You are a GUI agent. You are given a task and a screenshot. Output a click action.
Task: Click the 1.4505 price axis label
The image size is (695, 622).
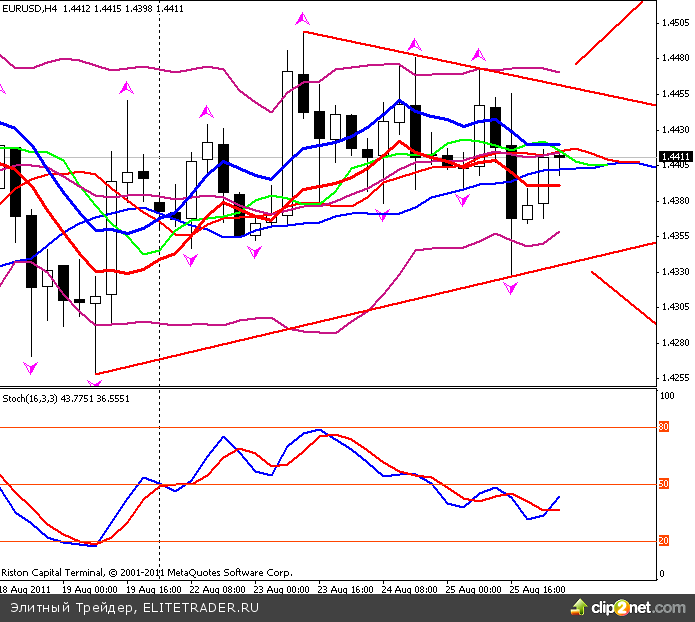point(674,22)
